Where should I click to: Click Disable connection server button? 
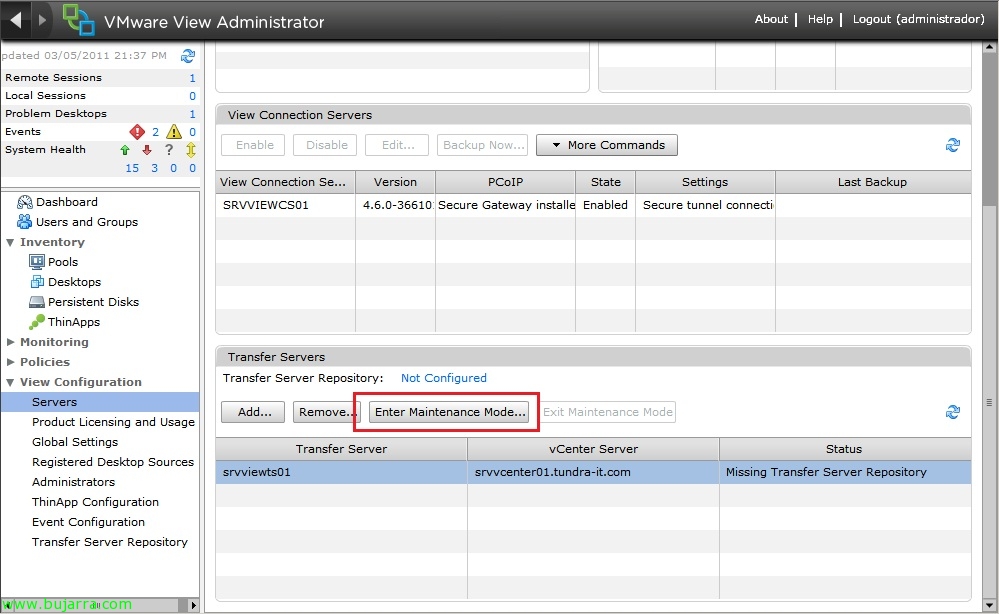[x=326, y=145]
